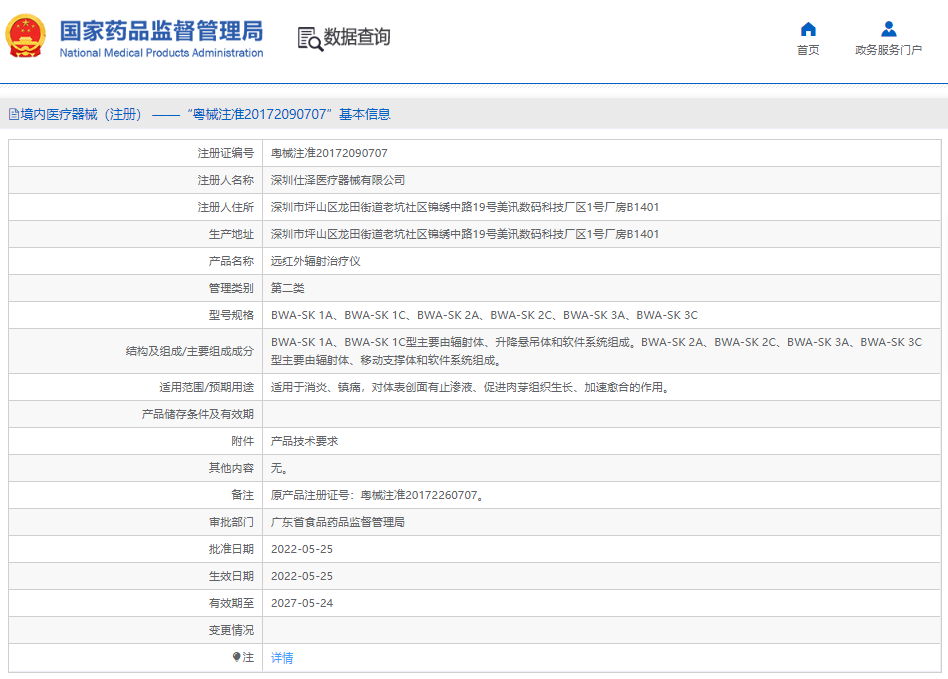
Task: Select product name 远红外辐射治疗仪
Action: click(316, 261)
